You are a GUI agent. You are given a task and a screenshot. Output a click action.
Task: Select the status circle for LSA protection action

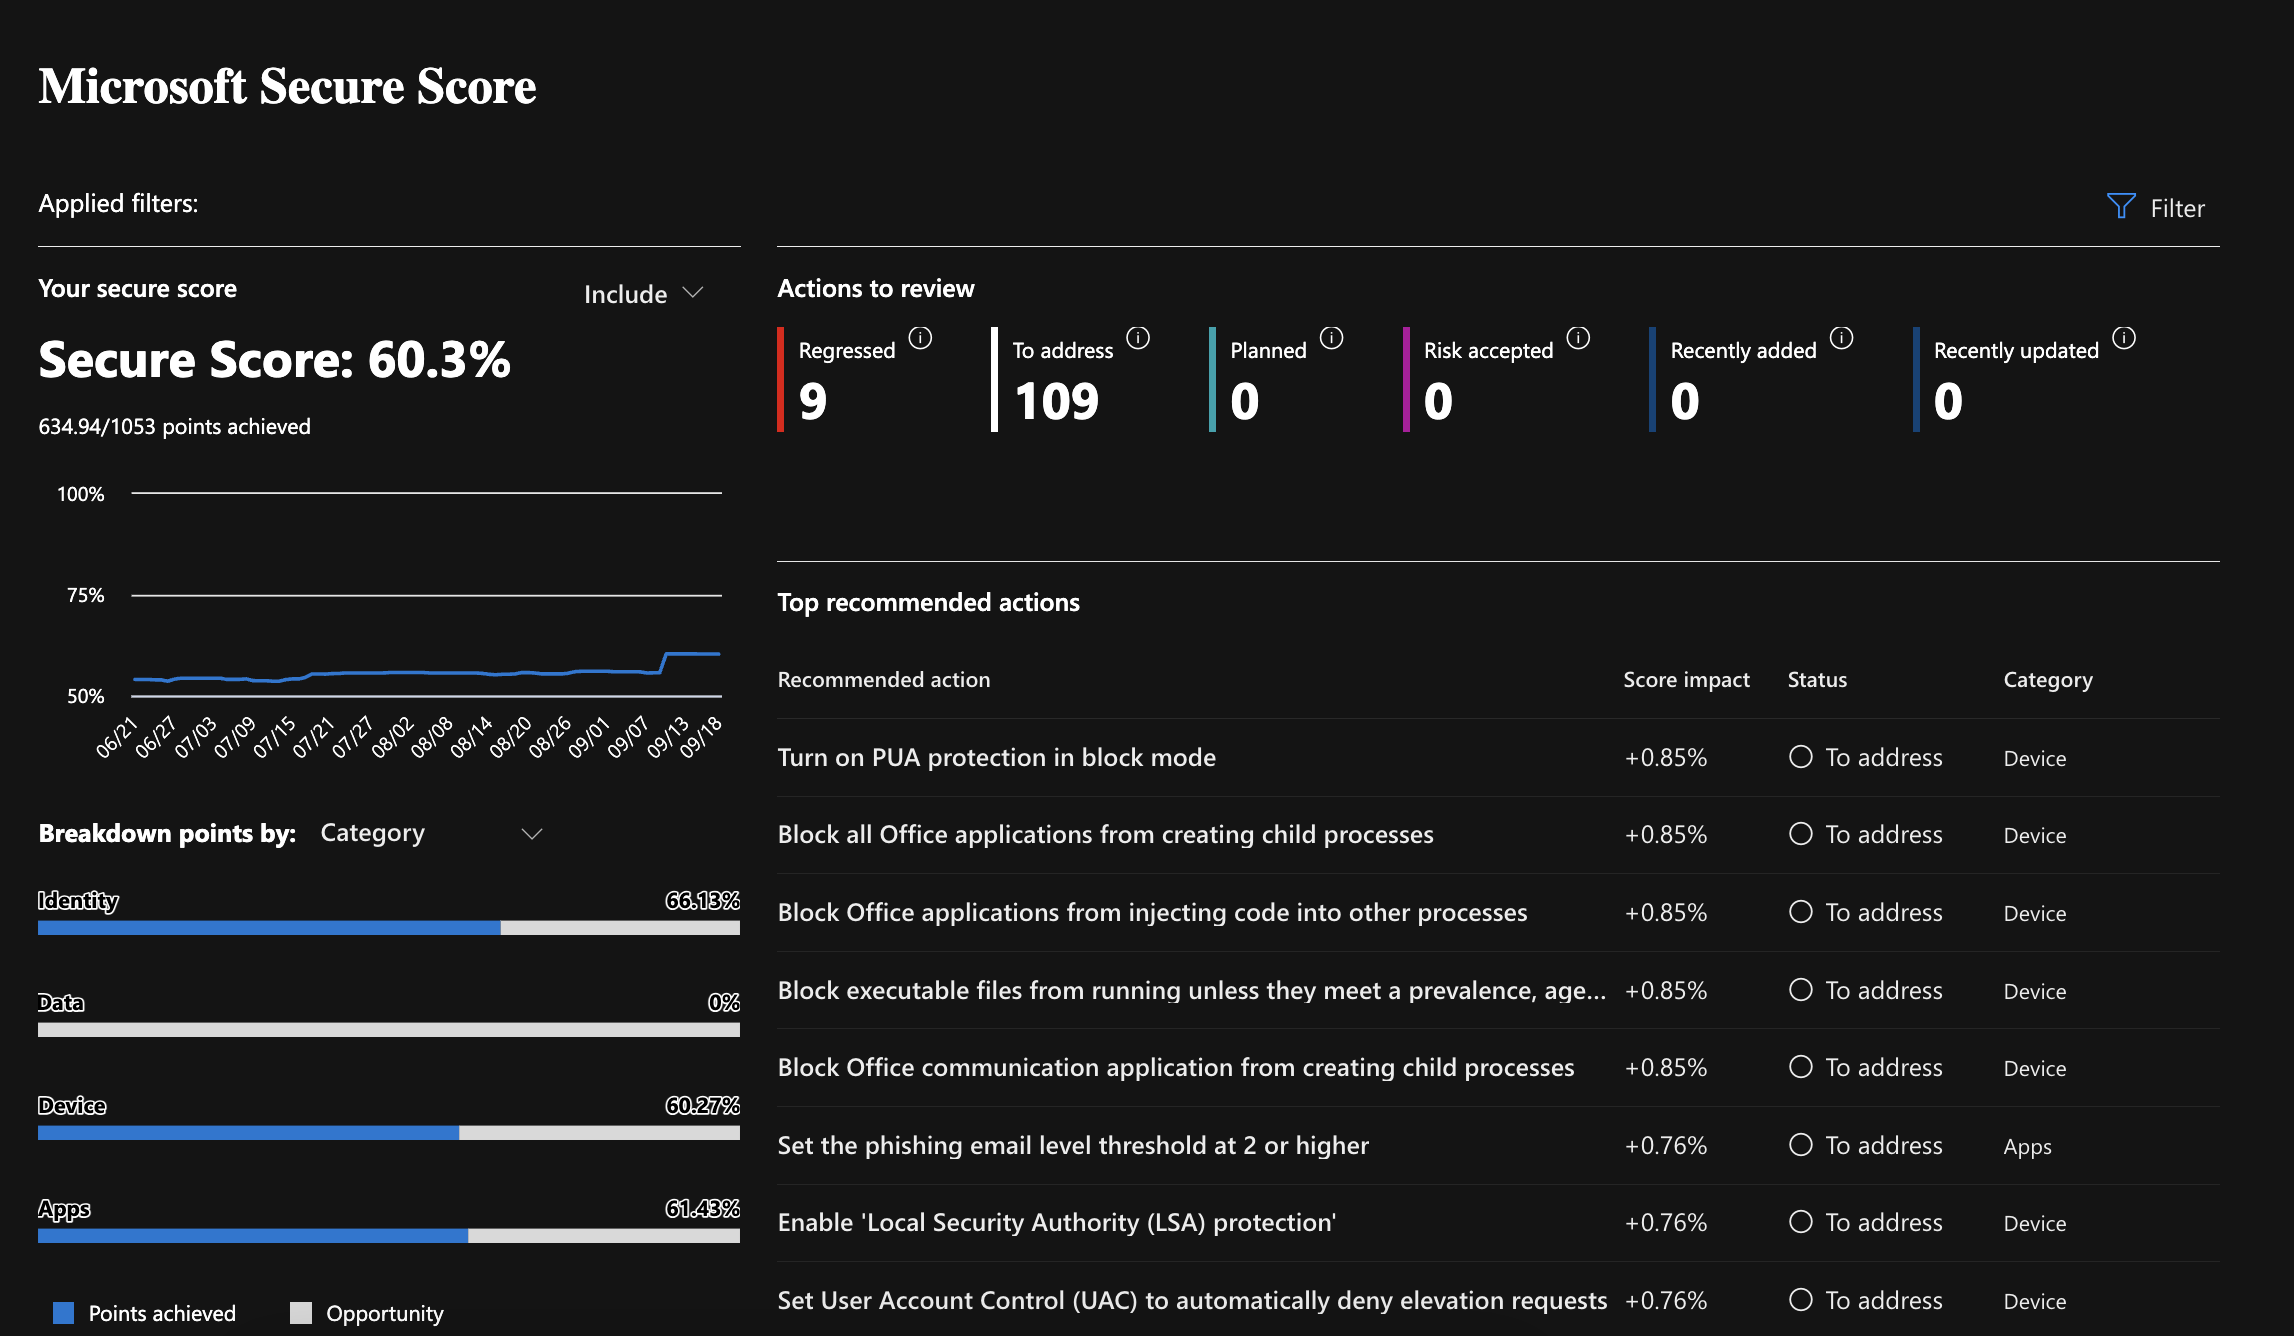click(x=1802, y=1222)
